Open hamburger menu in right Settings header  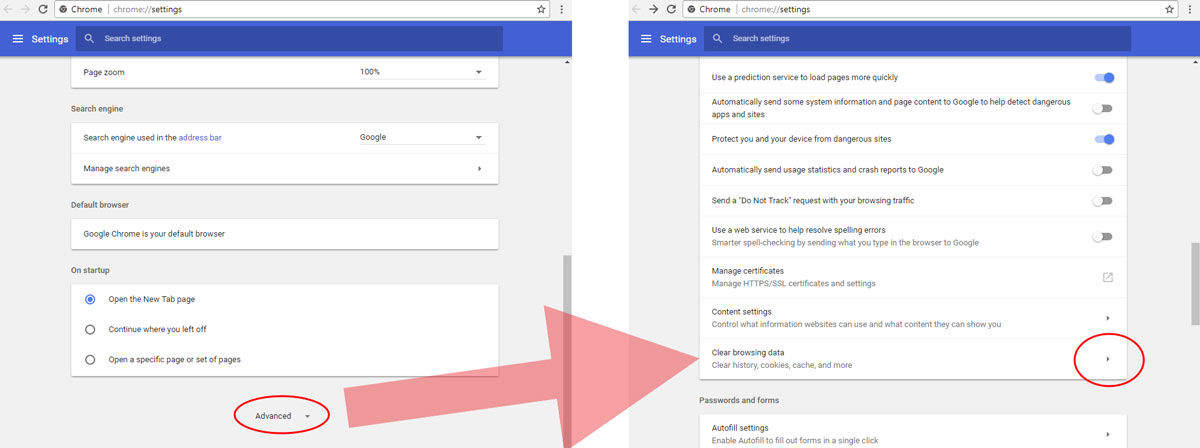645,39
